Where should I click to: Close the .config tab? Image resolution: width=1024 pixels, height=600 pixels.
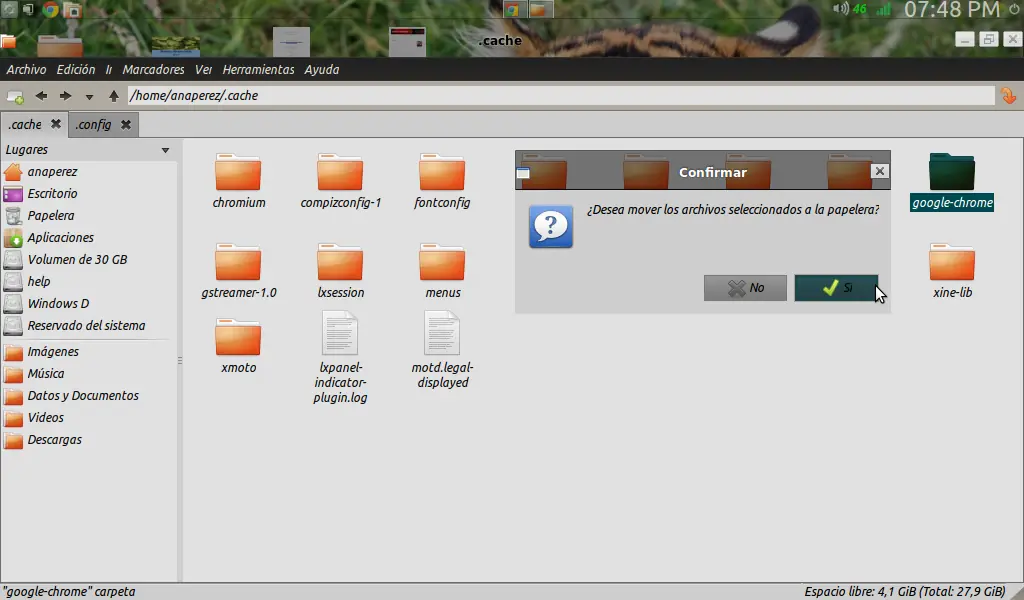coord(126,124)
